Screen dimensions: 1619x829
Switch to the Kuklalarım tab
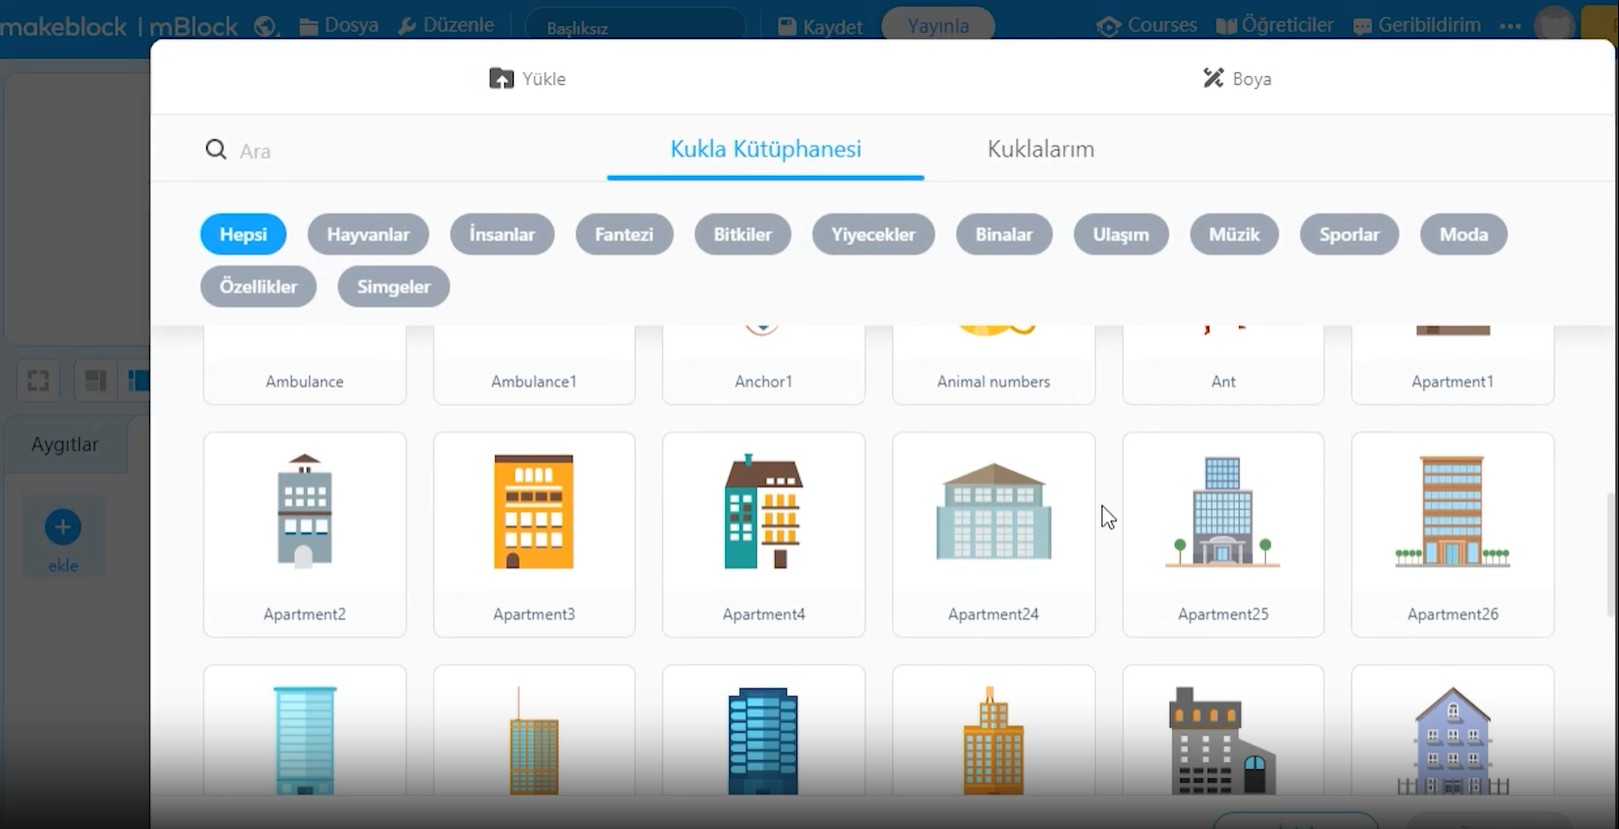(1040, 149)
